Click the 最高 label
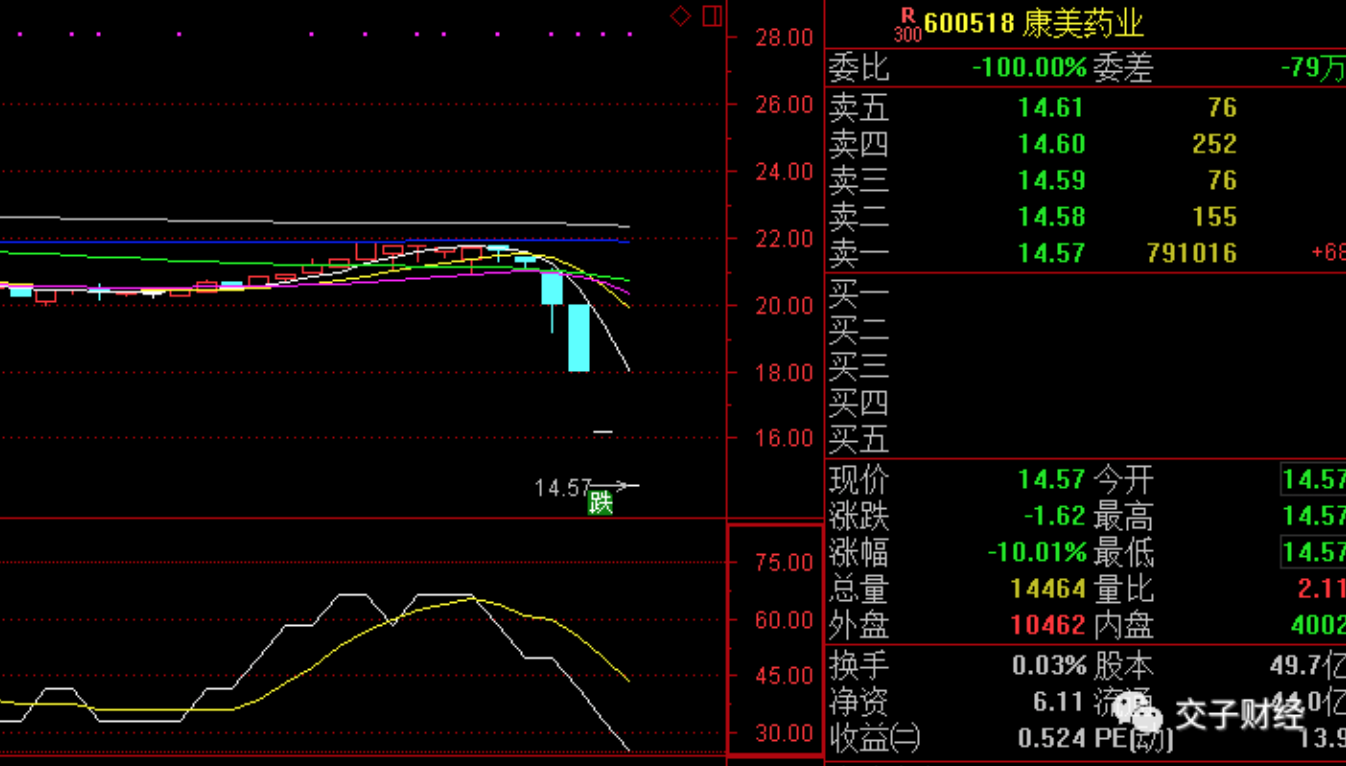Viewport: 1346px width, 766px height. (x=1122, y=516)
